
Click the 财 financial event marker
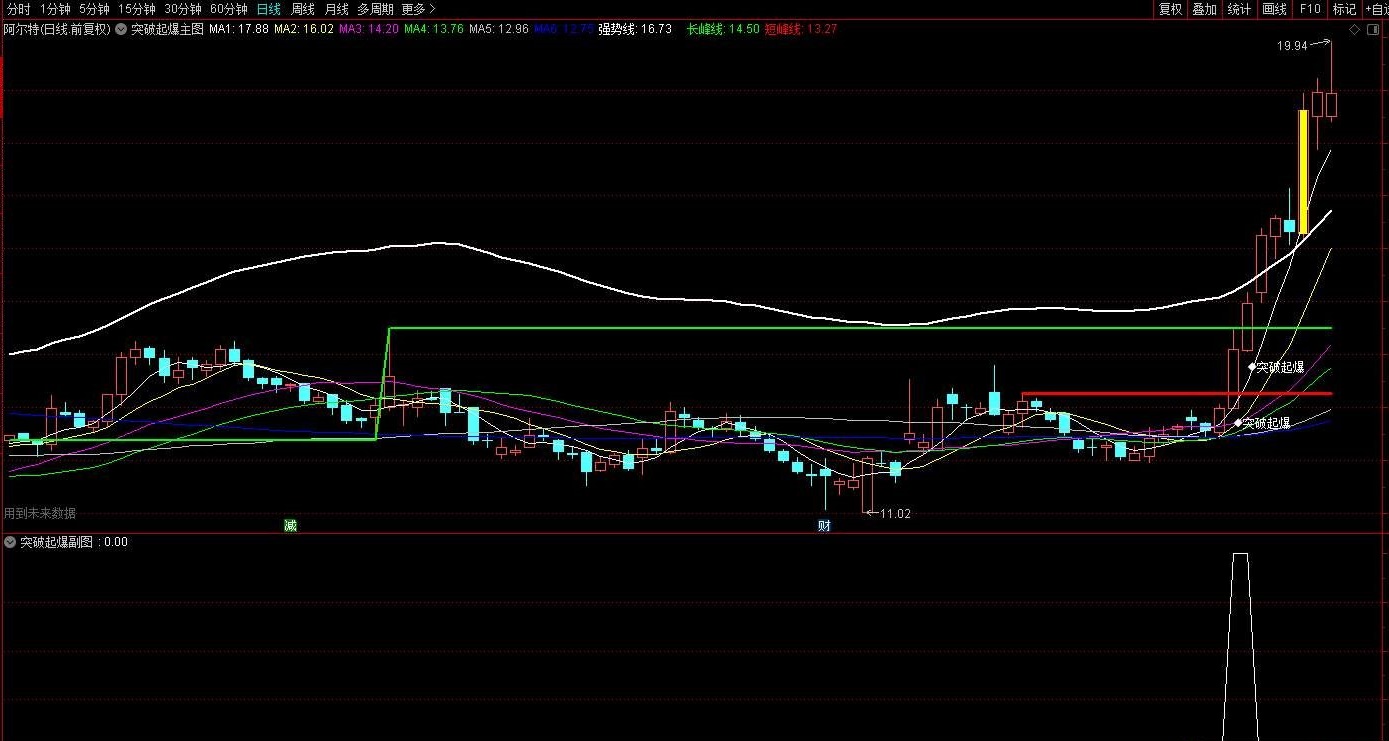[824, 525]
